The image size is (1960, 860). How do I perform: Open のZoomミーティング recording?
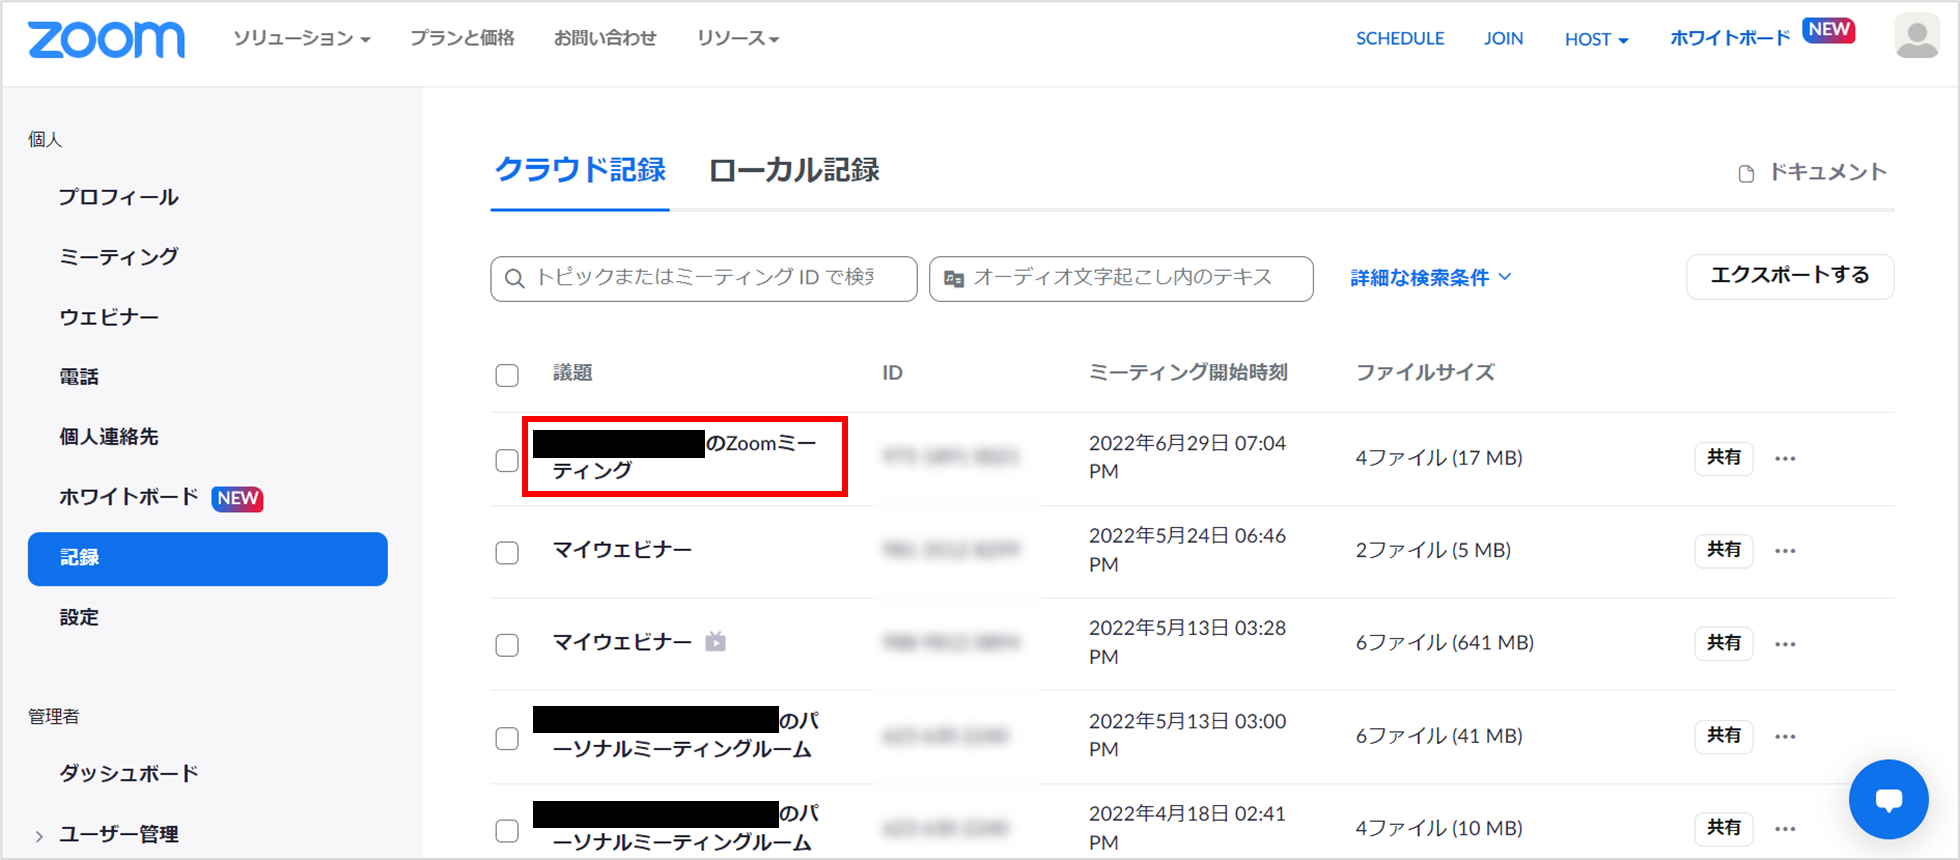pyautogui.click(x=685, y=457)
